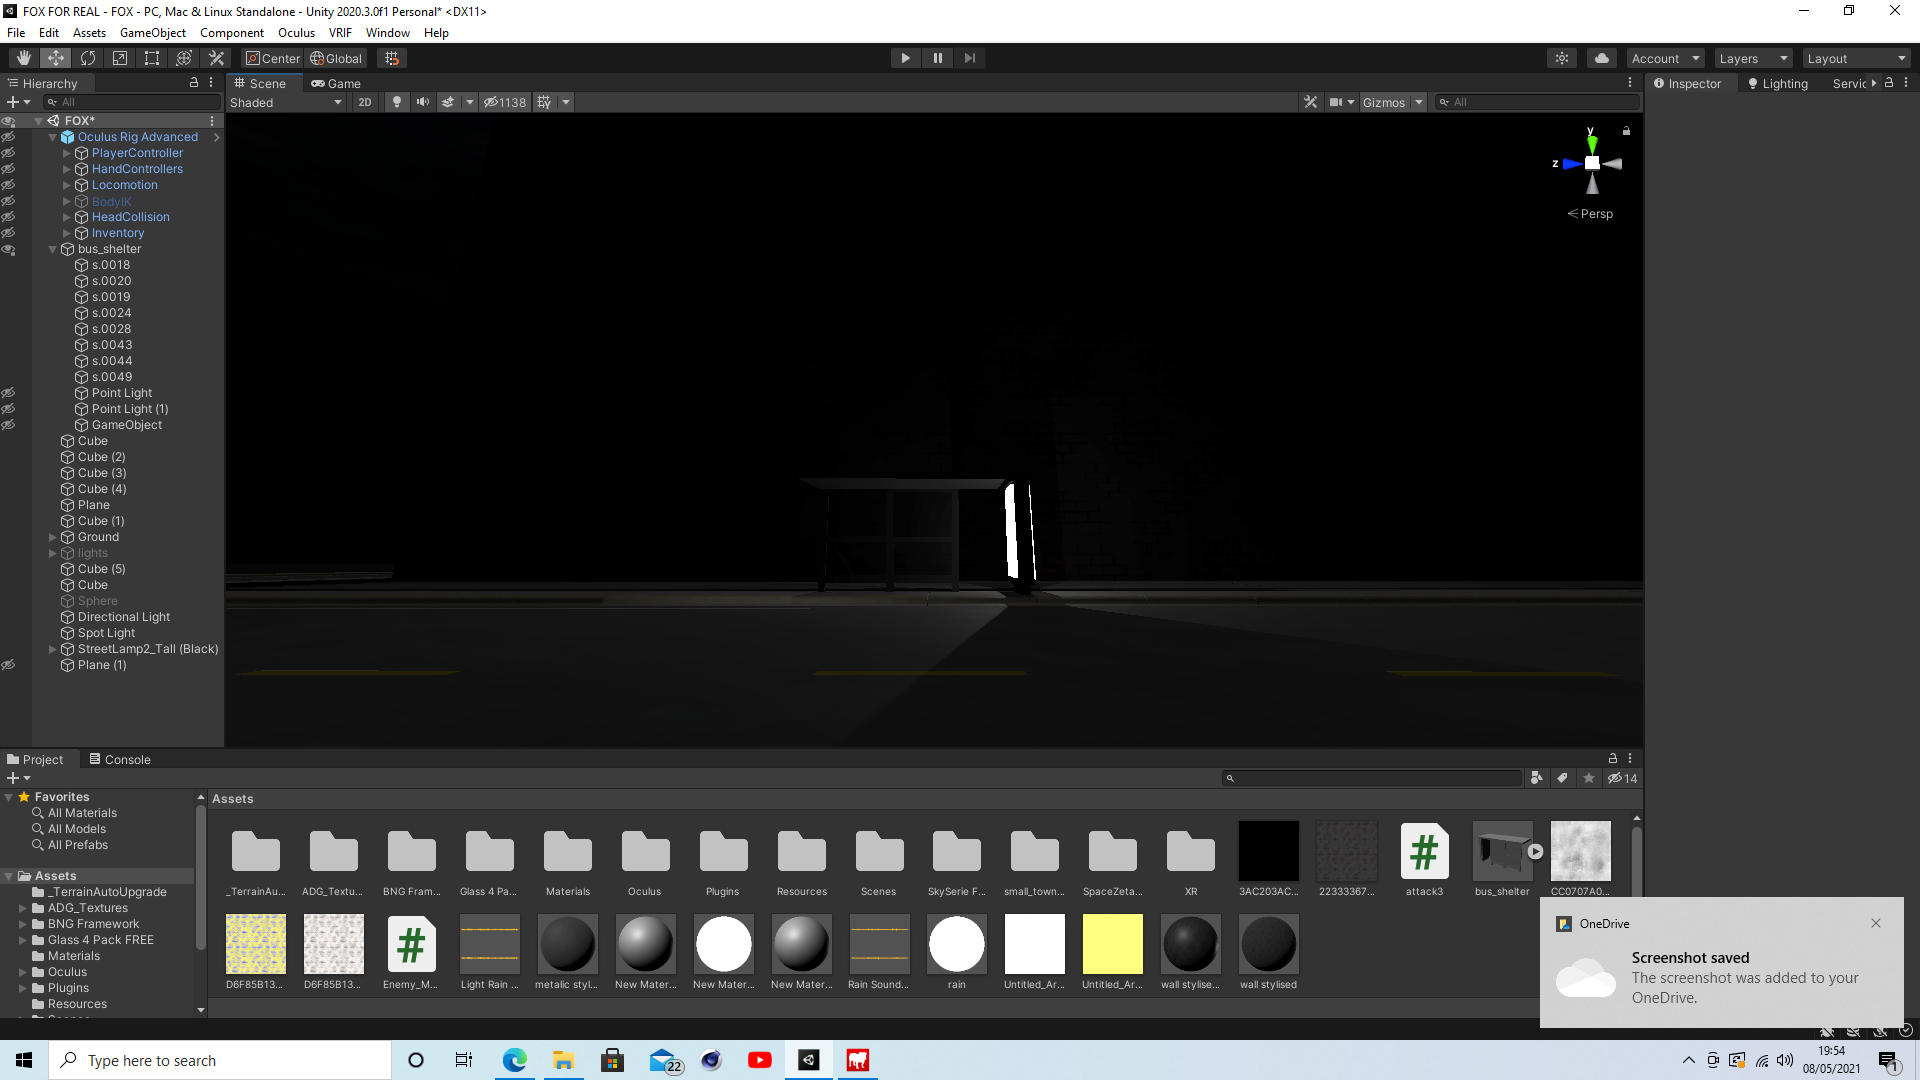The height and width of the screenshot is (1080, 1920).
Task: Filter assets by type icon
Action: click(1536, 778)
